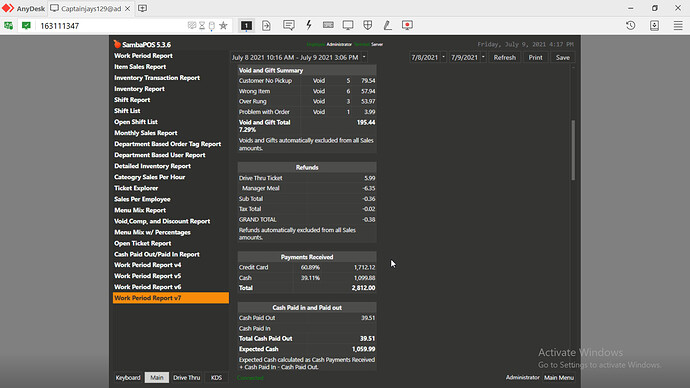
Task: Click the Print button
Action: [536, 57]
